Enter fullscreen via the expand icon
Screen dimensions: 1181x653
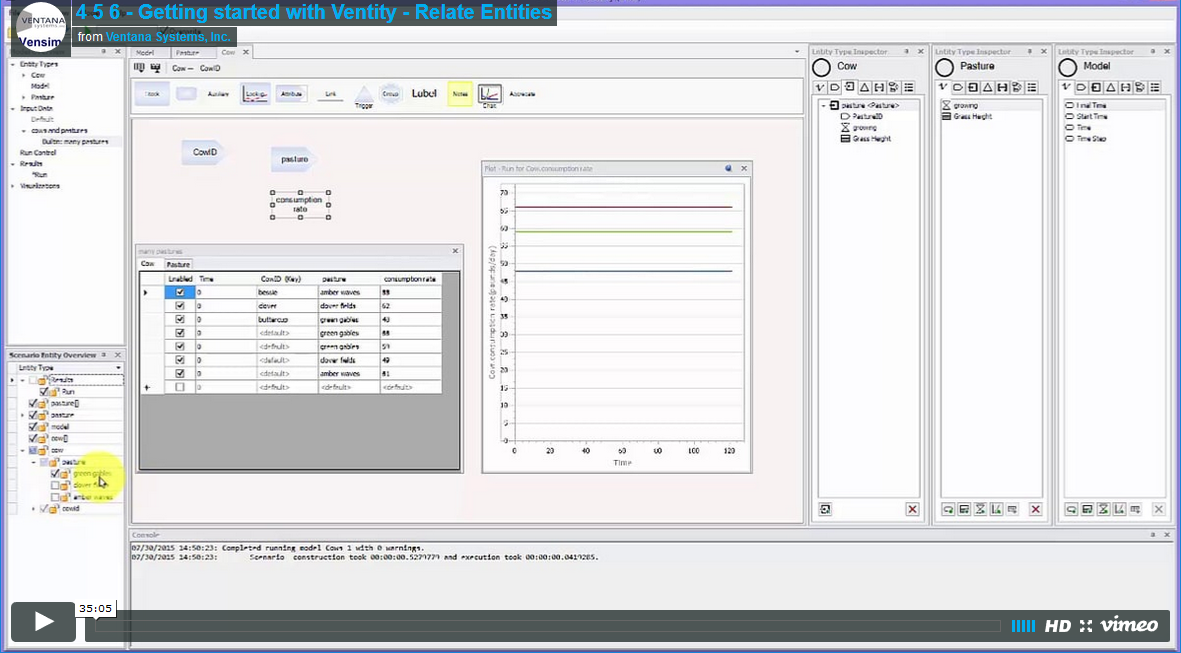[1085, 626]
